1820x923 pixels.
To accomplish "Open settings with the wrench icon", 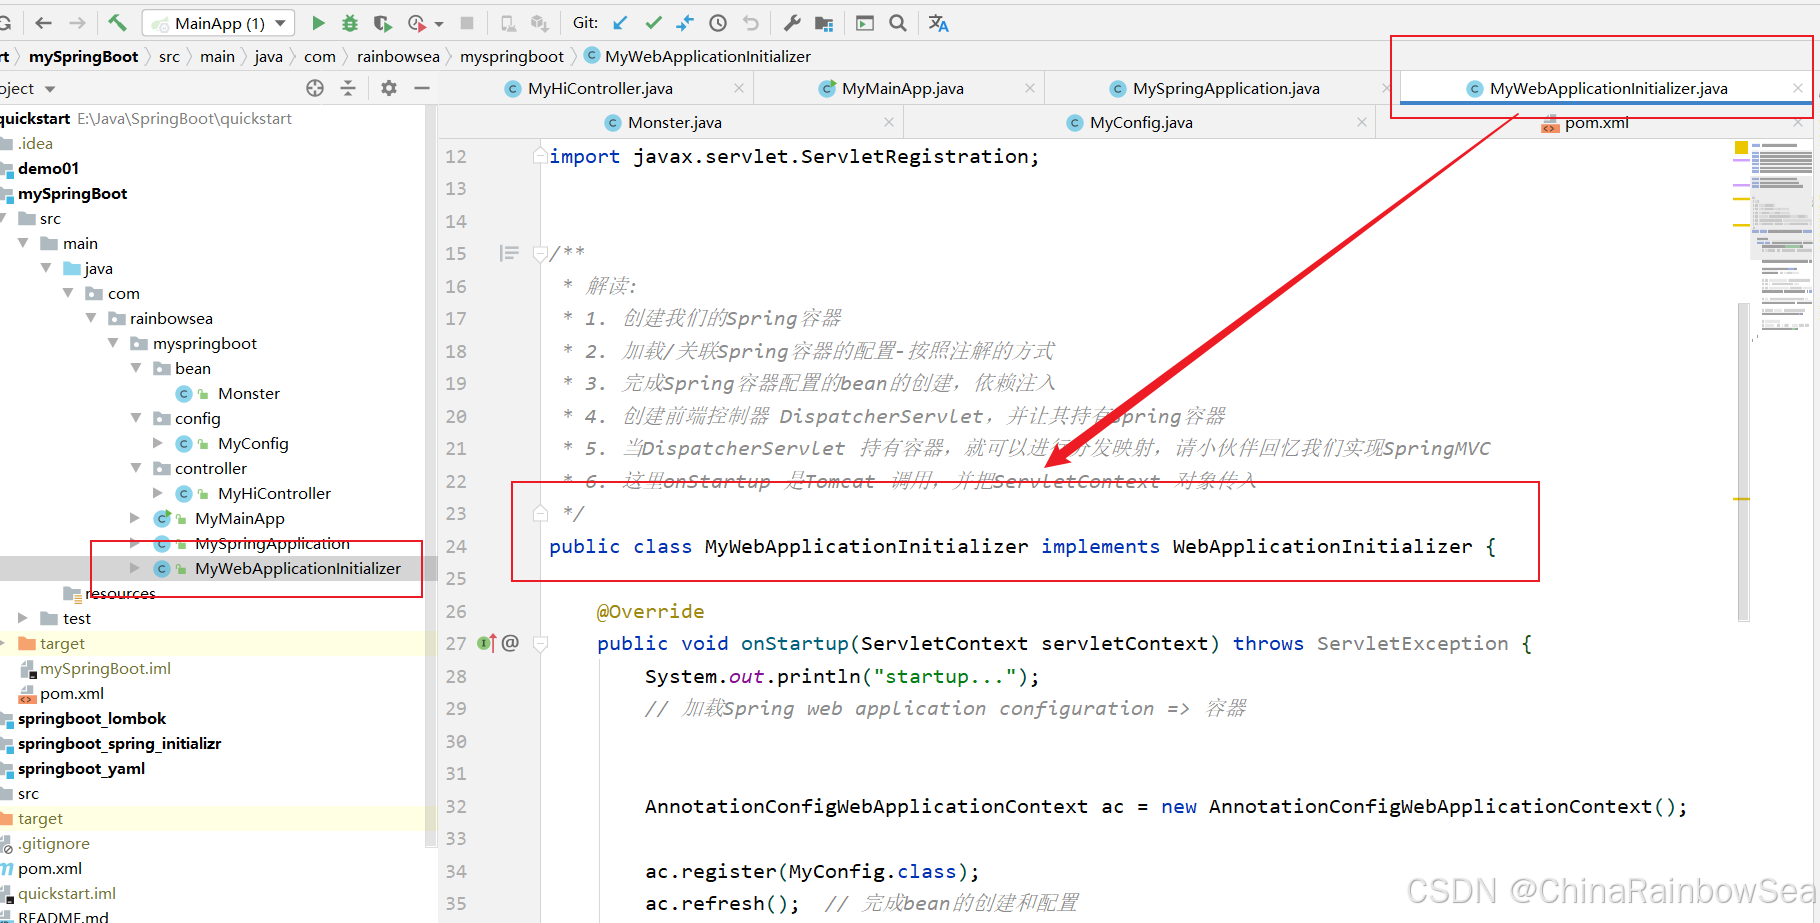I will click(x=791, y=23).
